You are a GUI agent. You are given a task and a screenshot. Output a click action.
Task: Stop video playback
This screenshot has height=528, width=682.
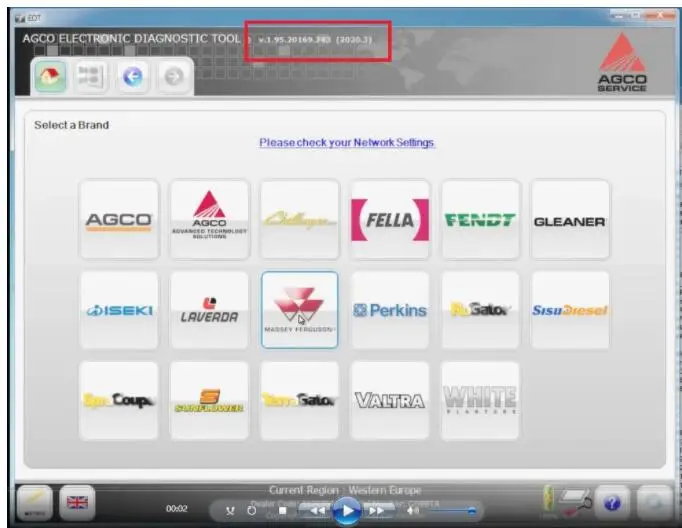(282, 511)
